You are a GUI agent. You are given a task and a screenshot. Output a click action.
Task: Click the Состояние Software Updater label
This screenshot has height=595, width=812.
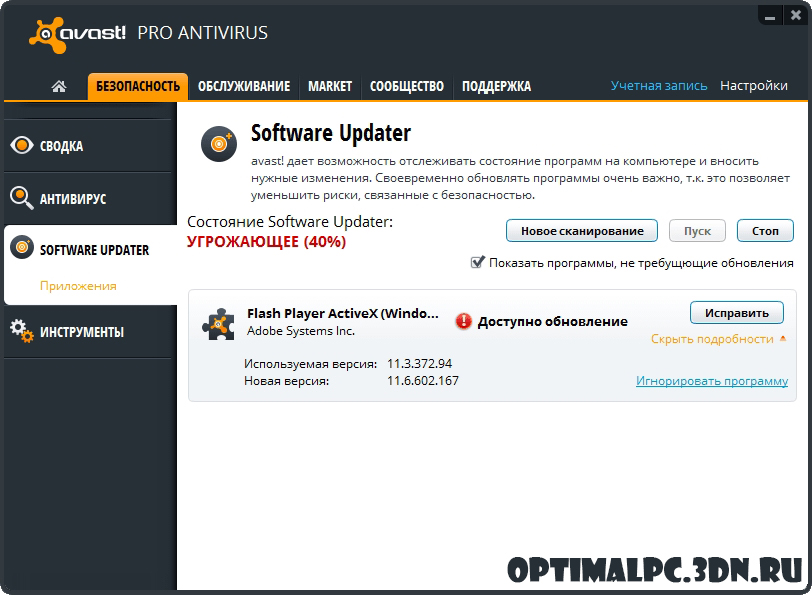point(290,222)
